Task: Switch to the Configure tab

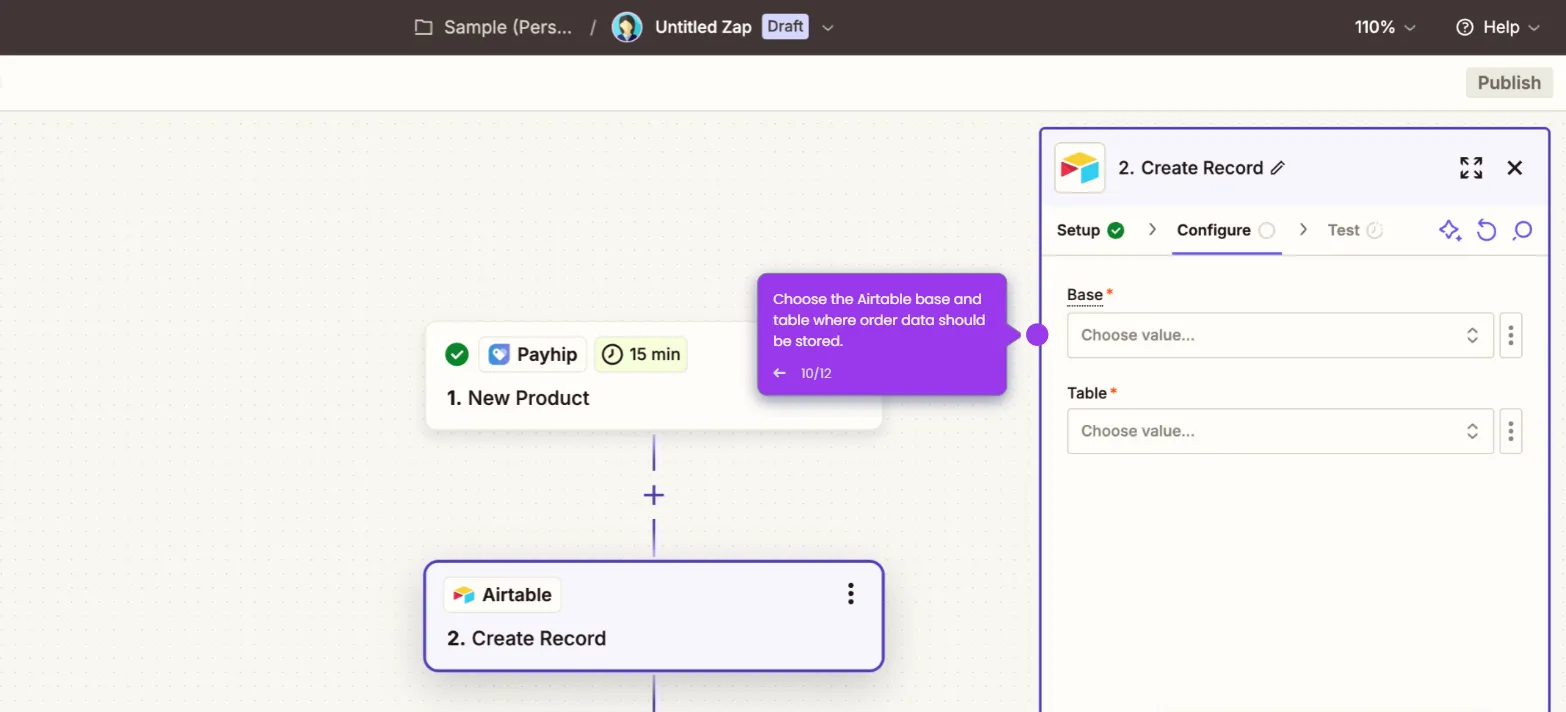Action: point(1226,230)
